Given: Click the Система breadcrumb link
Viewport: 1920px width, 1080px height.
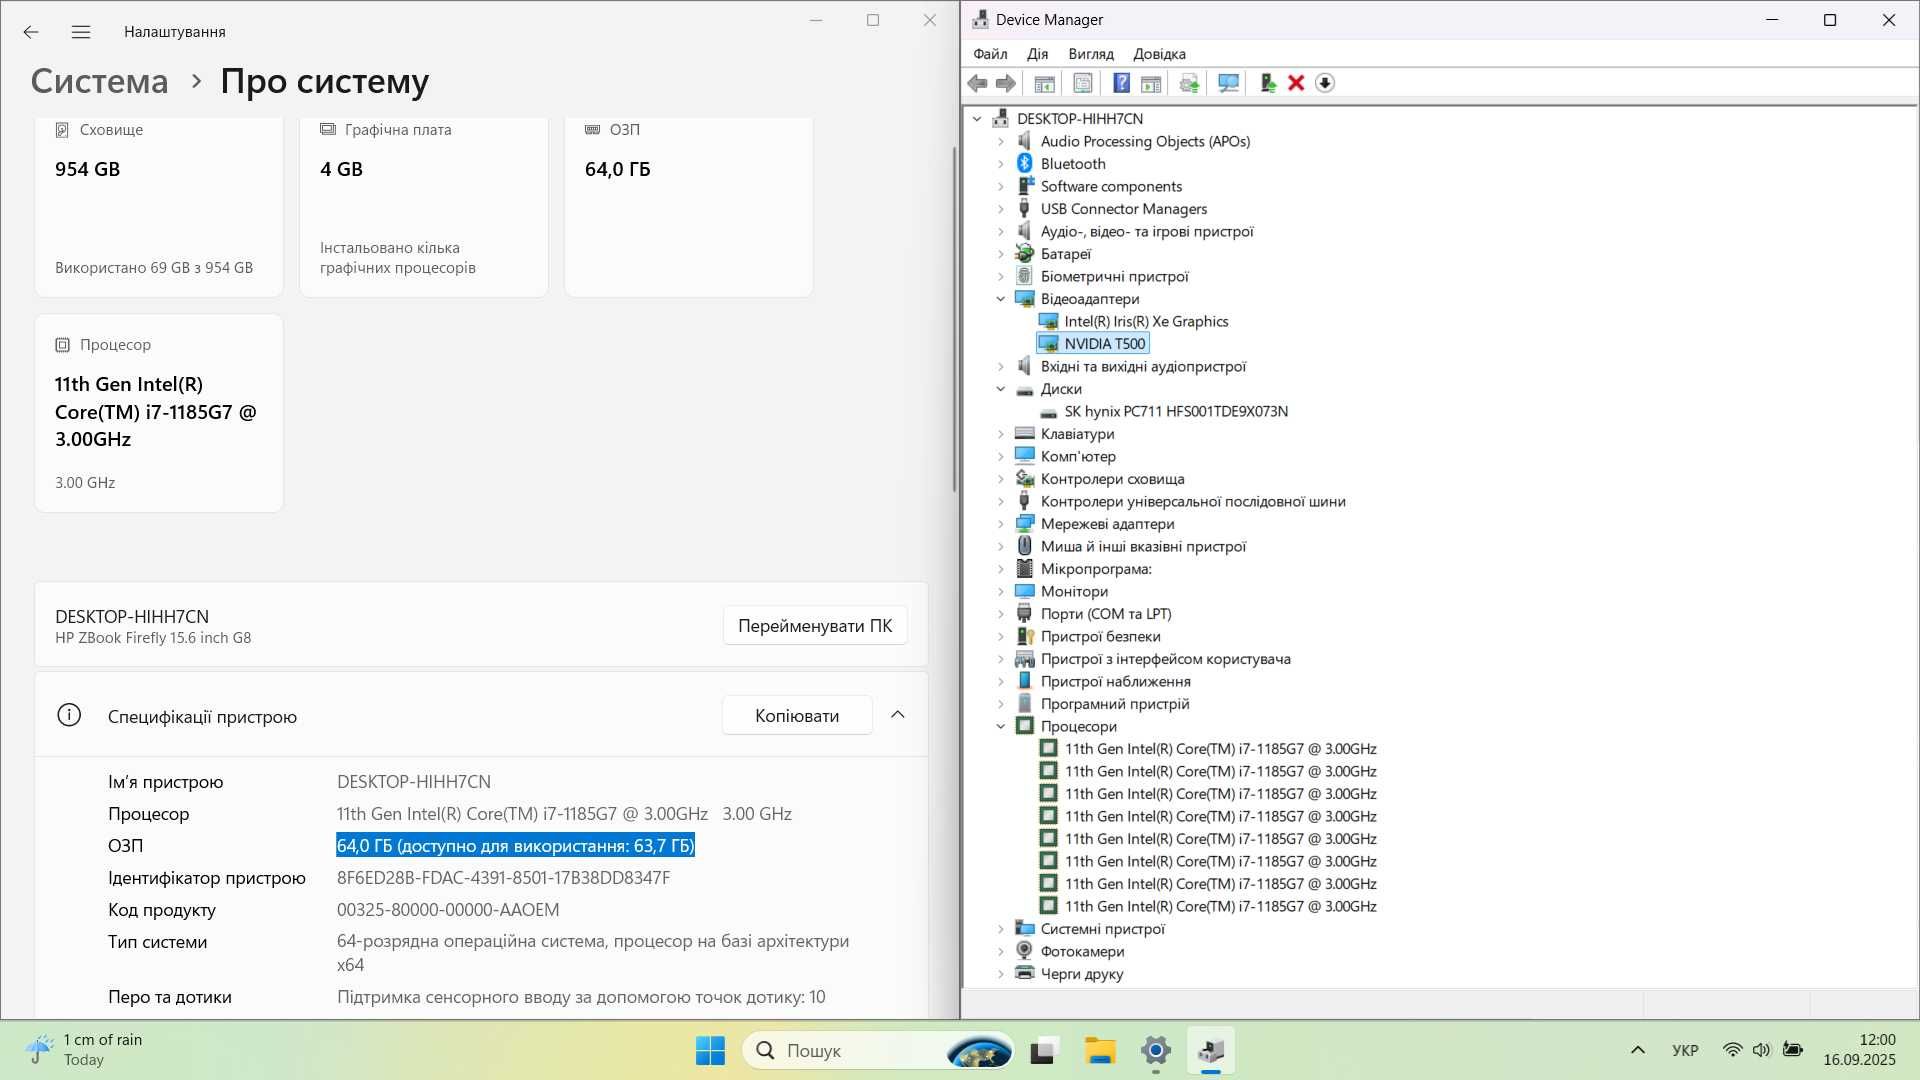Looking at the screenshot, I should pos(100,81).
